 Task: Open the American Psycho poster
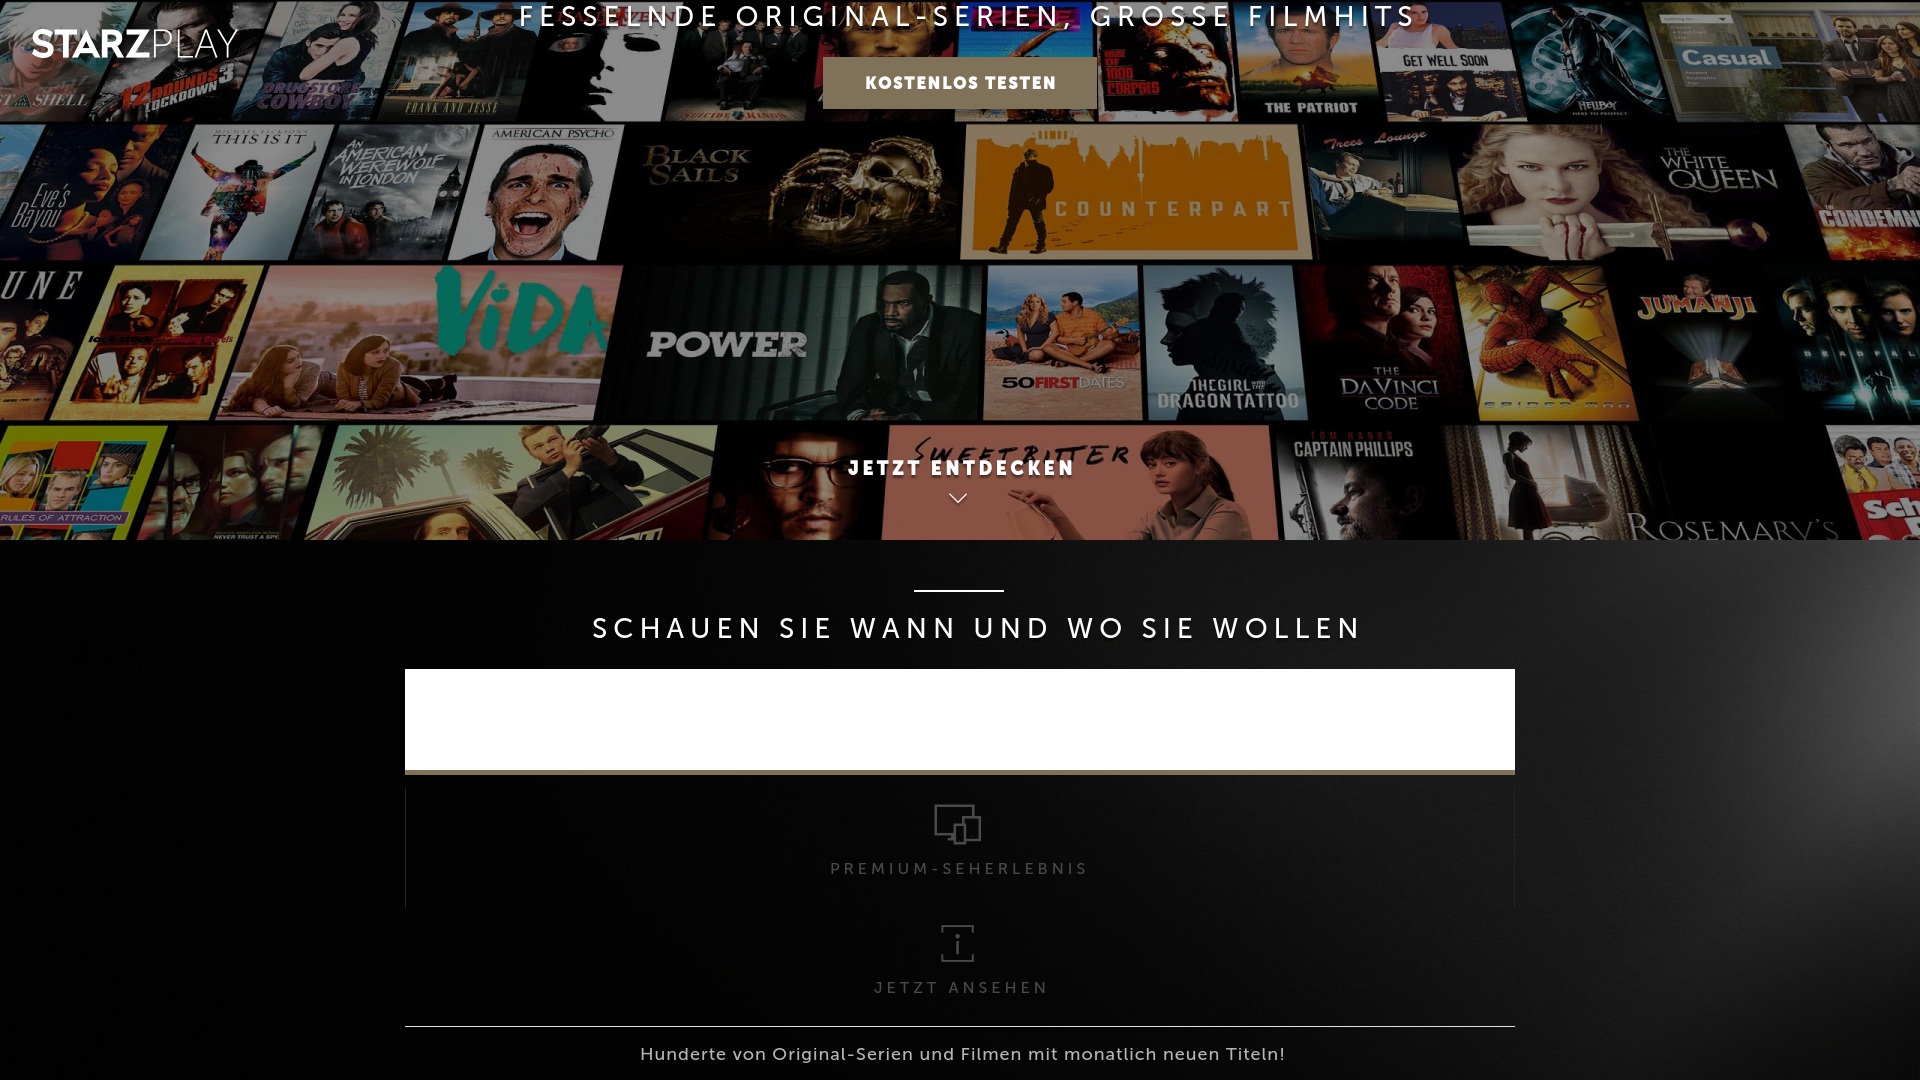point(535,192)
